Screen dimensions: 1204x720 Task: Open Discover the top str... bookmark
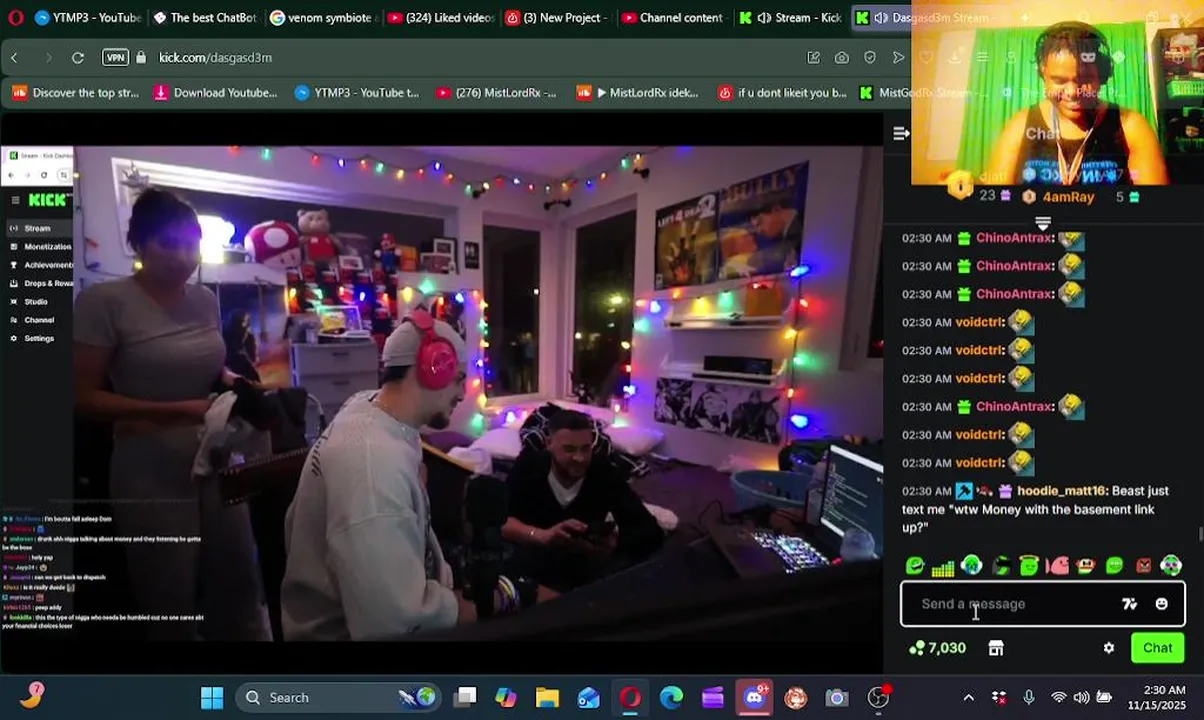pyautogui.click(x=76, y=93)
